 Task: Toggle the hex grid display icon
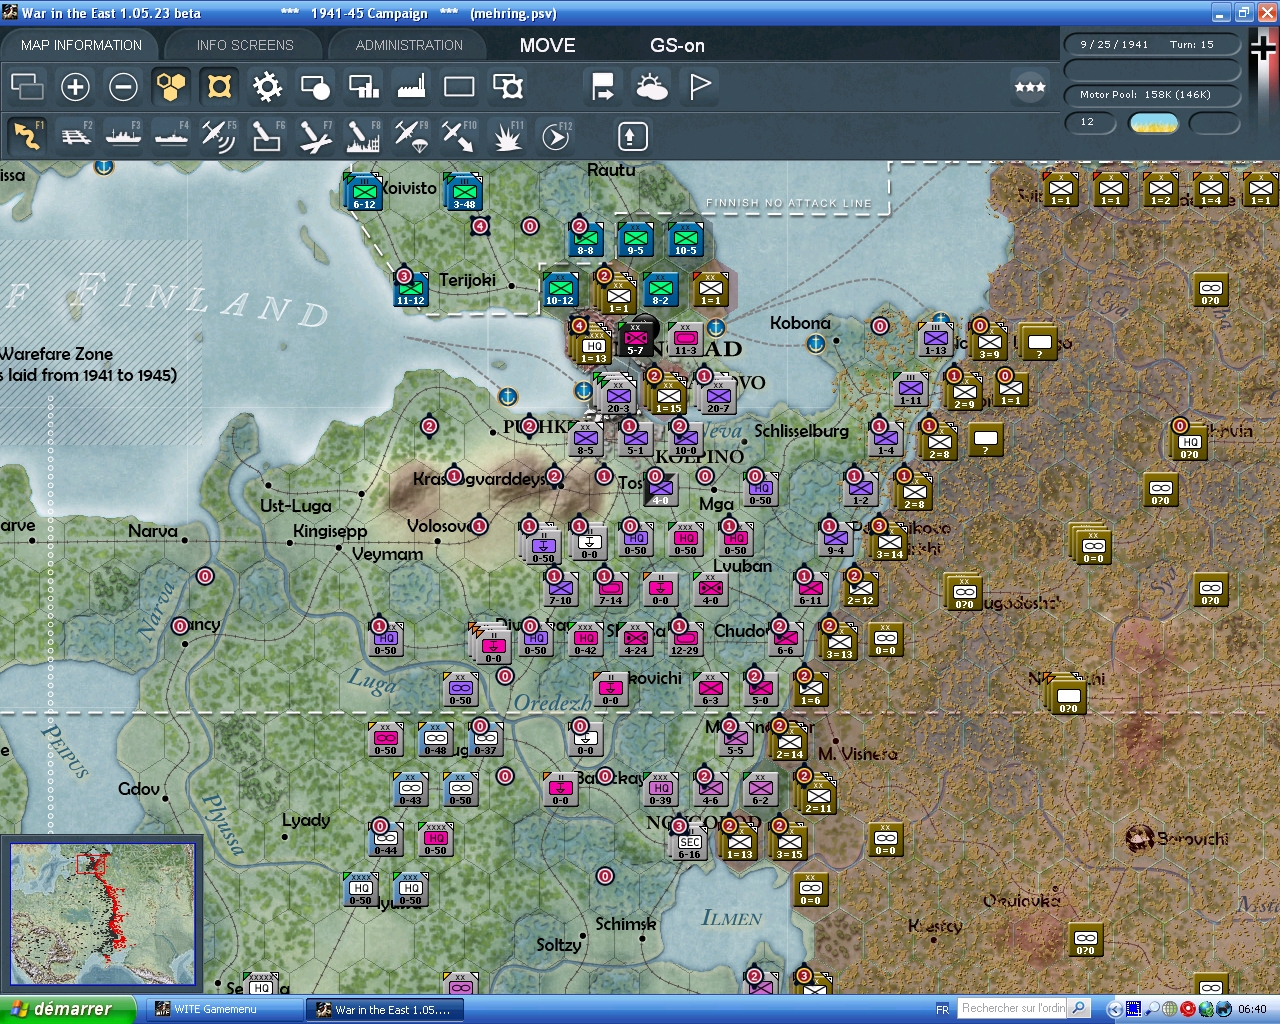click(171, 87)
